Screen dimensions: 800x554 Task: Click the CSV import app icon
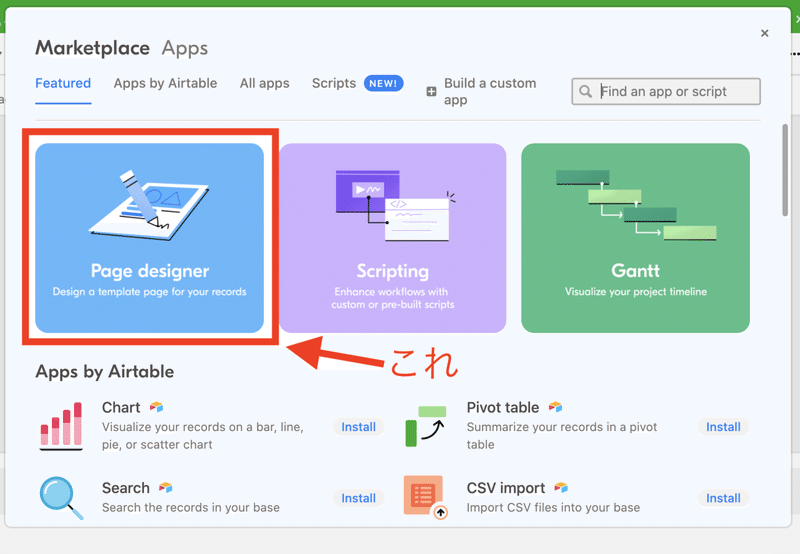tap(426, 497)
